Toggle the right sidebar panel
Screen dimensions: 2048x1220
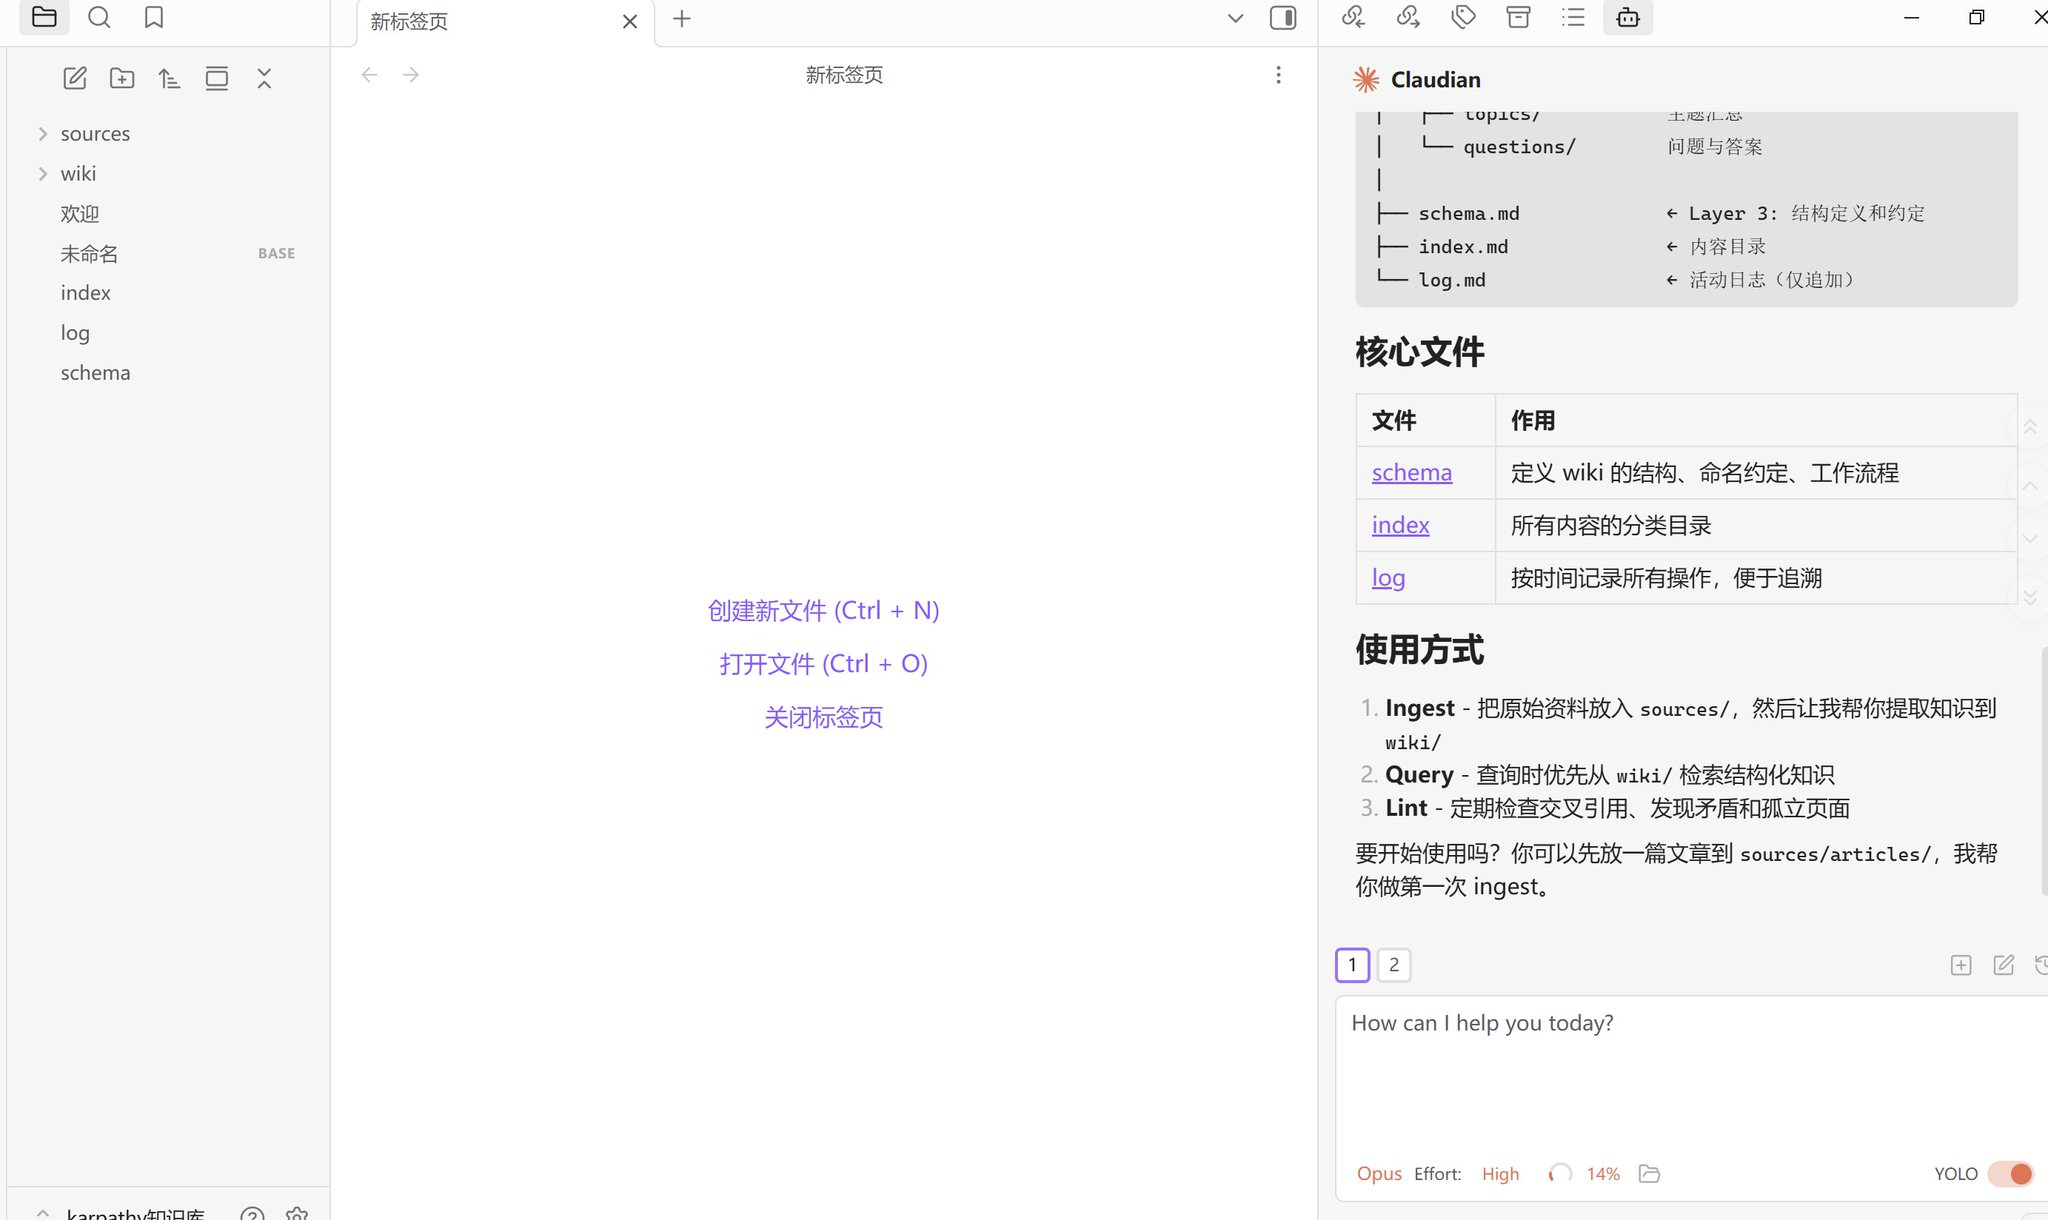1283,18
